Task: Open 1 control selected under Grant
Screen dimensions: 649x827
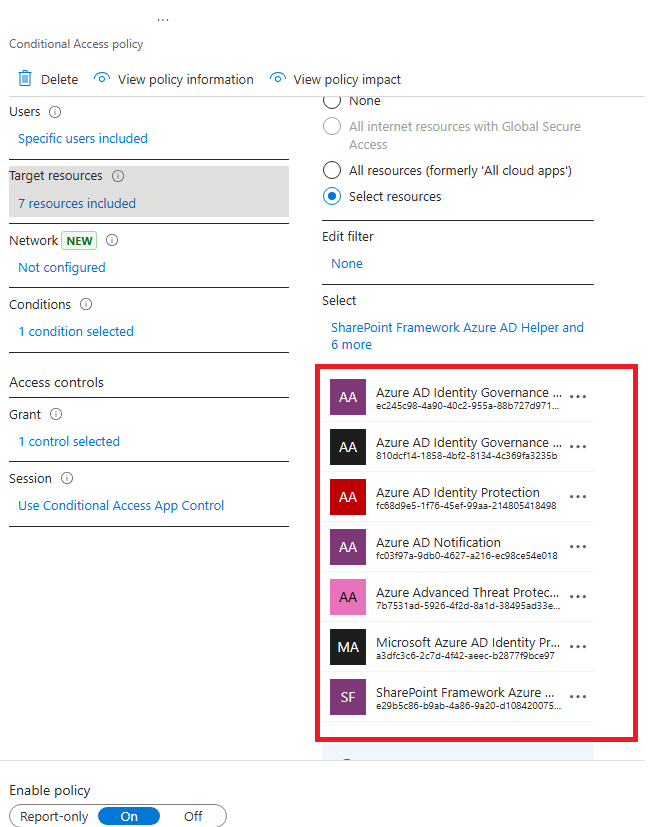Action: [69, 441]
